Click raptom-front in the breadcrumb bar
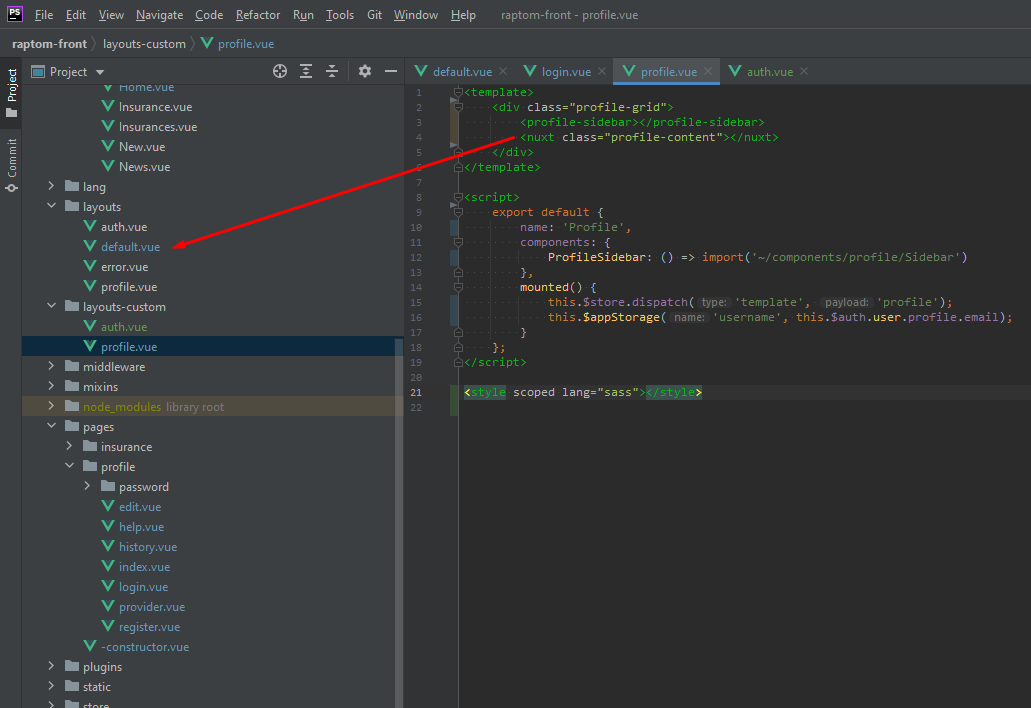 [x=49, y=44]
